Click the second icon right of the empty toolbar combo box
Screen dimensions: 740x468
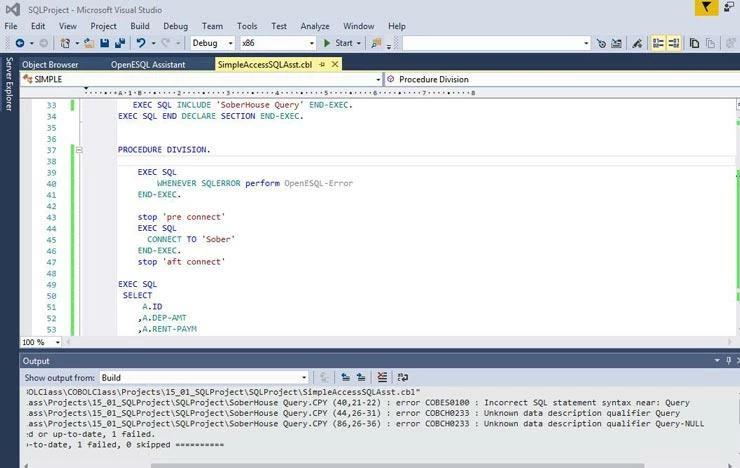[x=617, y=44]
